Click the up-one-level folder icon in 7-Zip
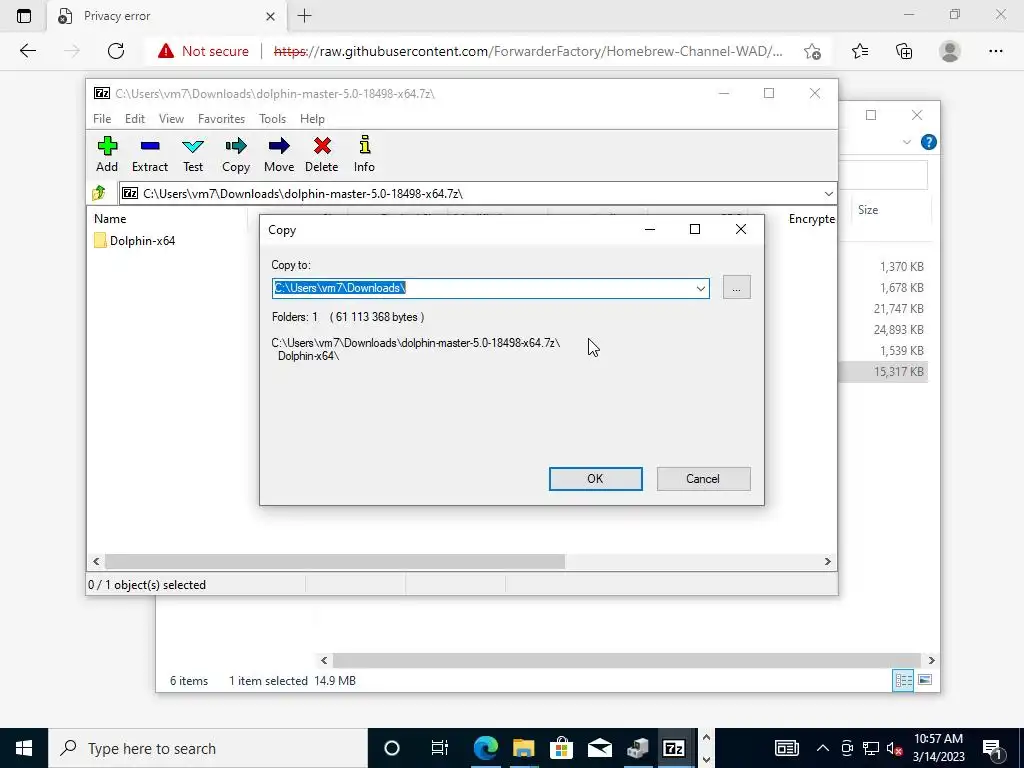Screen dimensions: 1024x768 (x=99, y=193)
